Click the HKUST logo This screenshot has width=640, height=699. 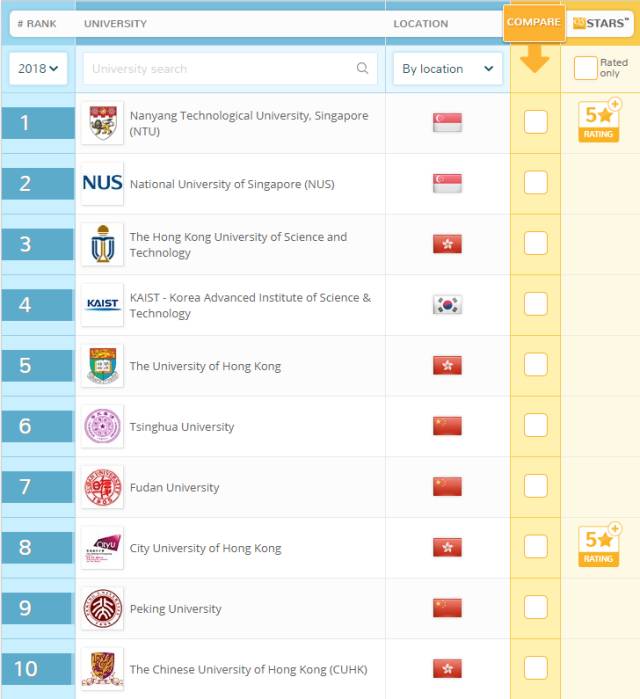103,244
